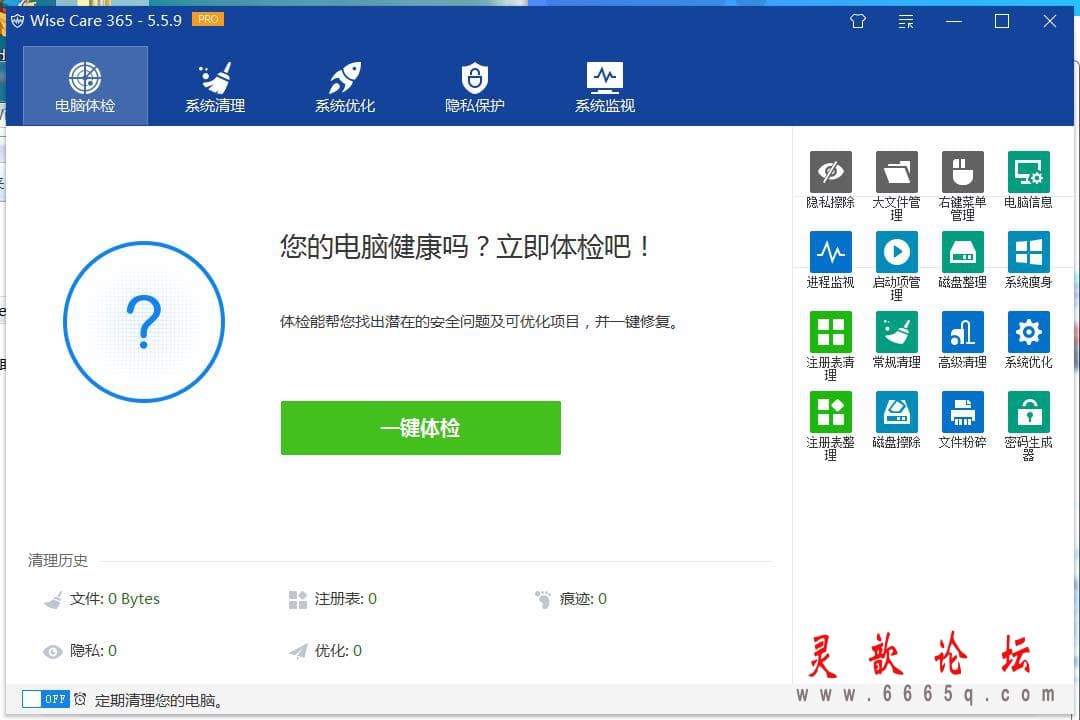Click the 优化: 0 history entry

[325, 650]
